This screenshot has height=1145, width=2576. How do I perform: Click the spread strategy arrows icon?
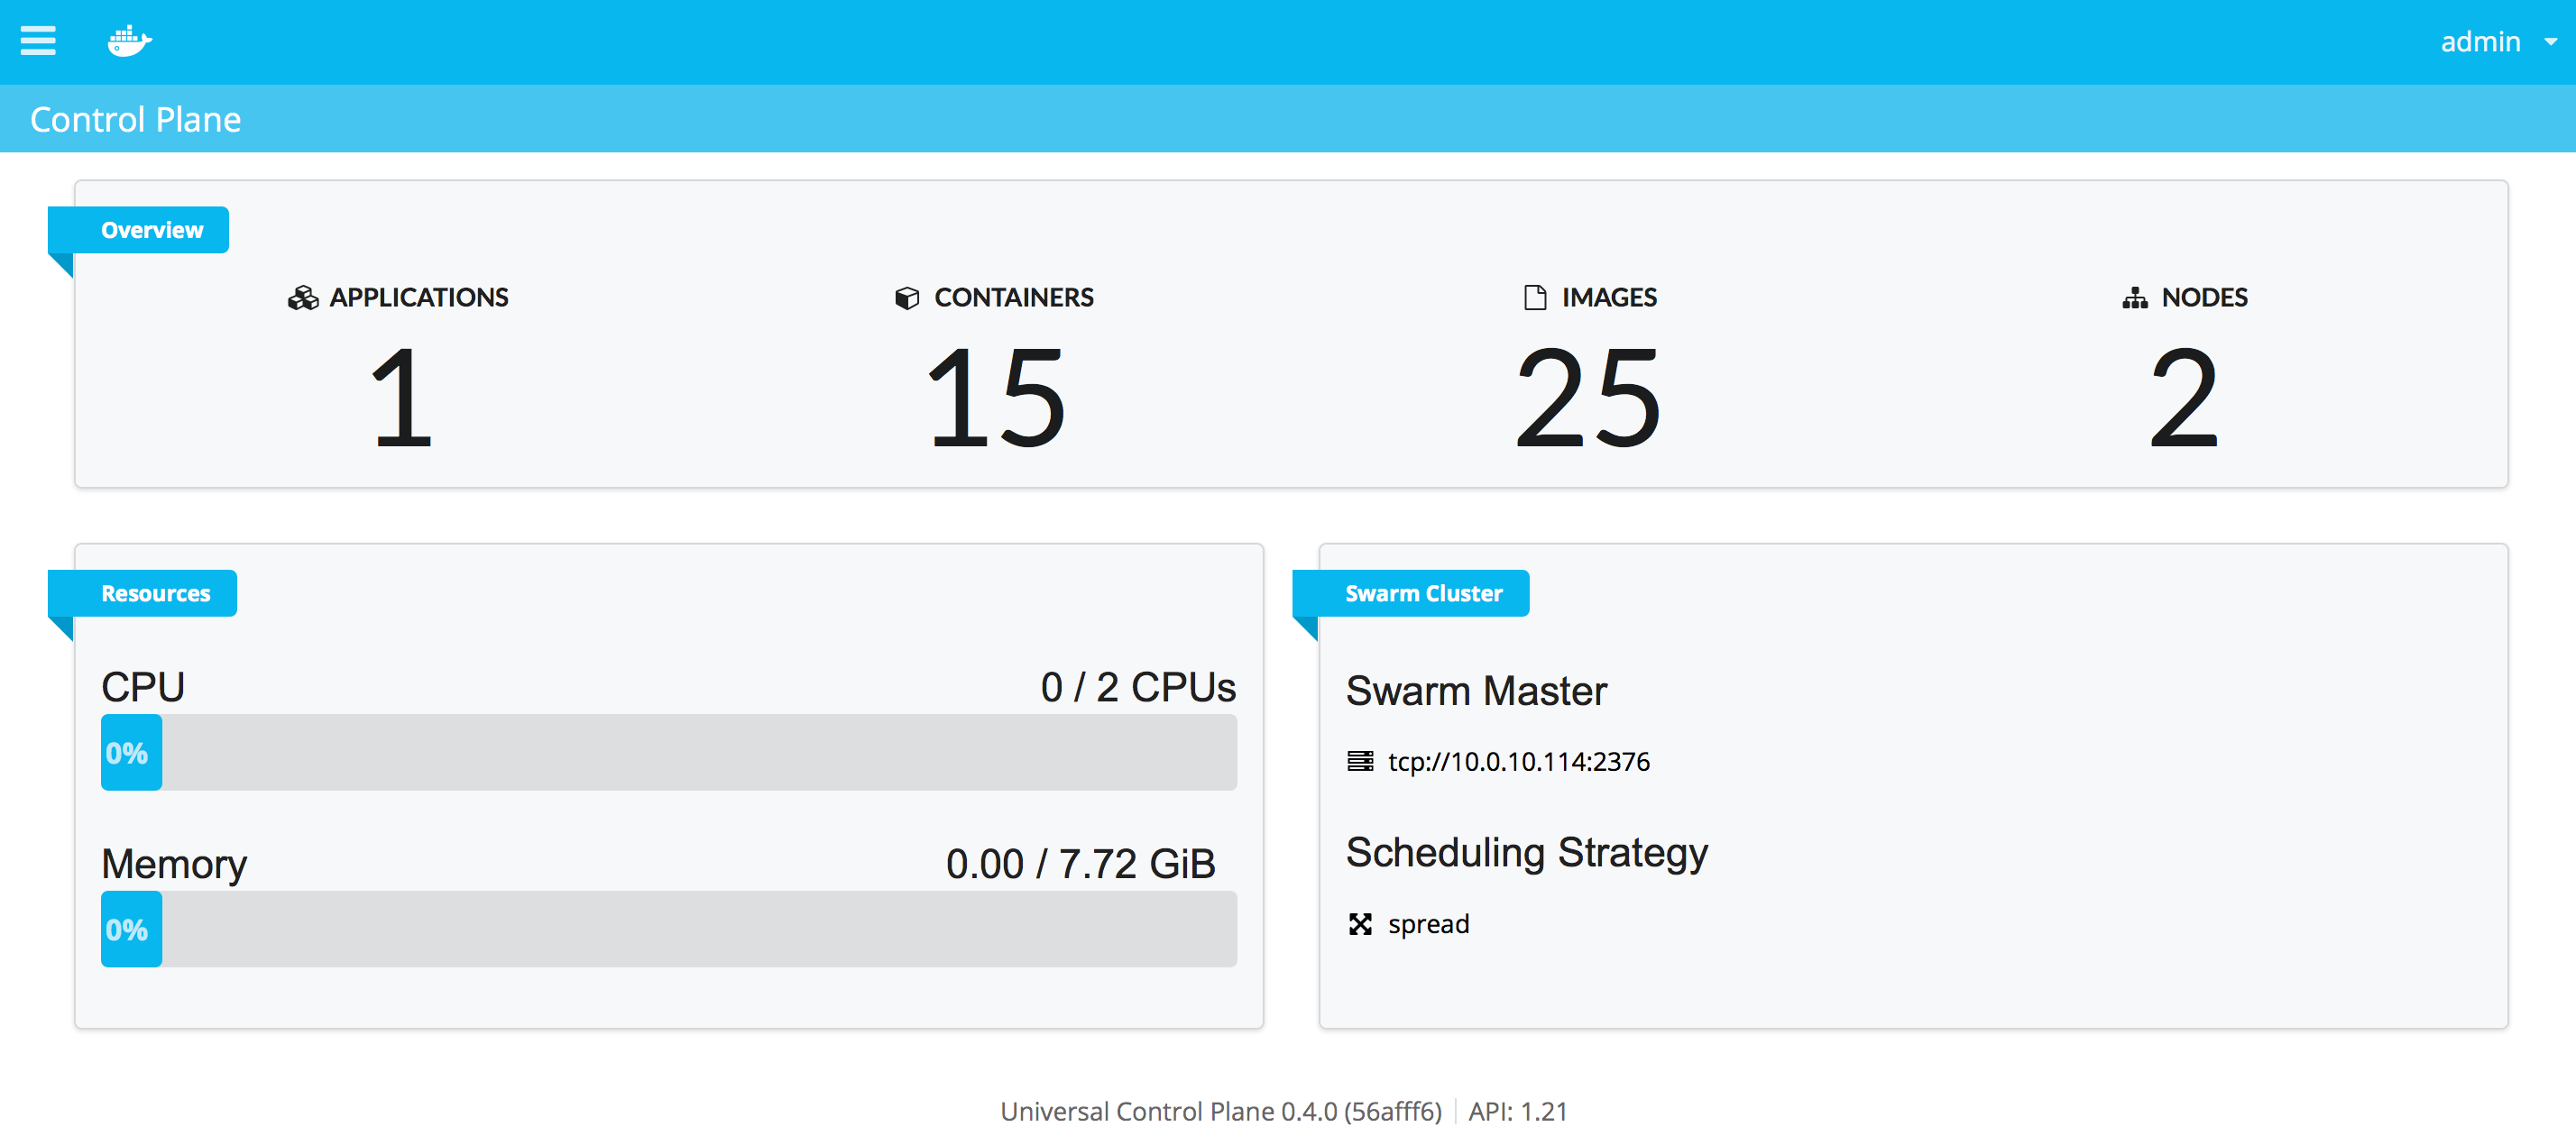tap(1360, 924)
